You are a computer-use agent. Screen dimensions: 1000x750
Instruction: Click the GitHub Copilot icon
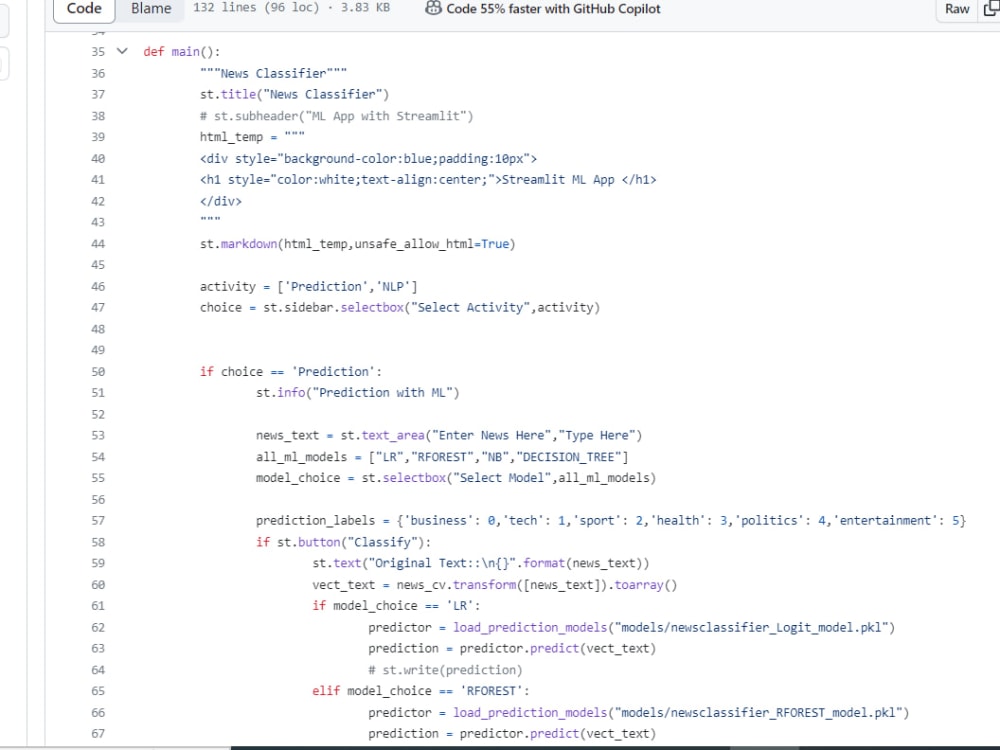click(x=433, y=8)
